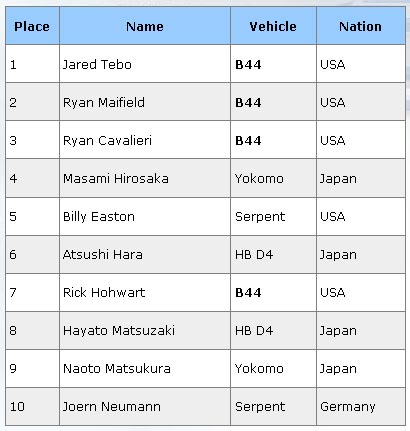This screenshot has width=410, height=431.
Task: Click the bold B44 vehicle for Jared Tebo
Action: 248,64
